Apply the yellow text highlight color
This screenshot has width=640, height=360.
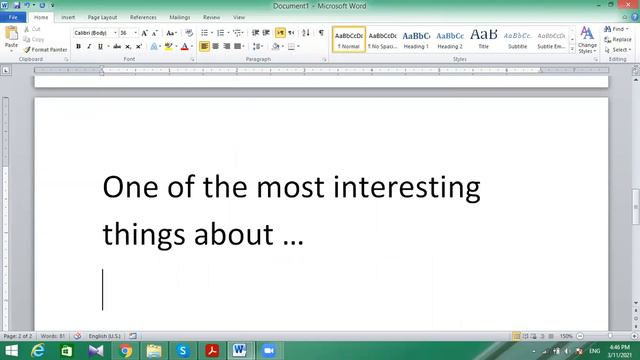(168, 47)
